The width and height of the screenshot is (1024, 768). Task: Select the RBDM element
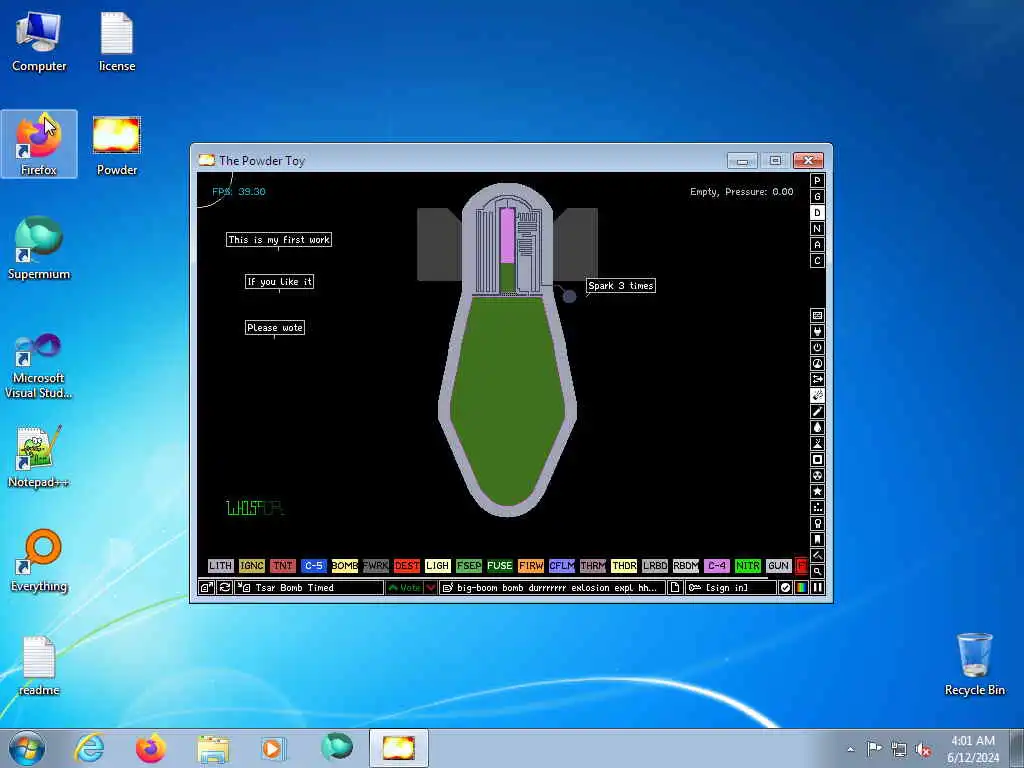coord(686,566)
